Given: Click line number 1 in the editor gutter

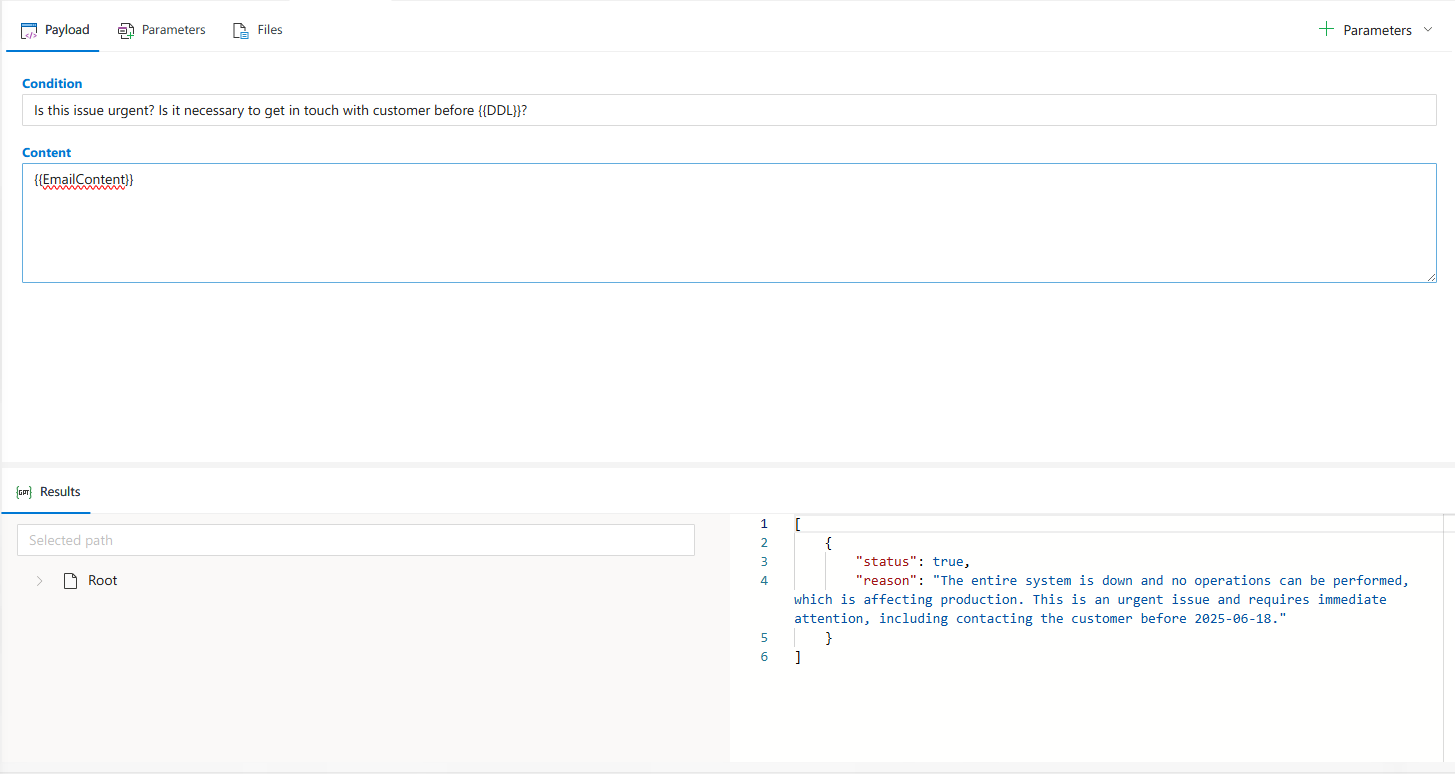Looking at the screenshot, I should point(764,523).
